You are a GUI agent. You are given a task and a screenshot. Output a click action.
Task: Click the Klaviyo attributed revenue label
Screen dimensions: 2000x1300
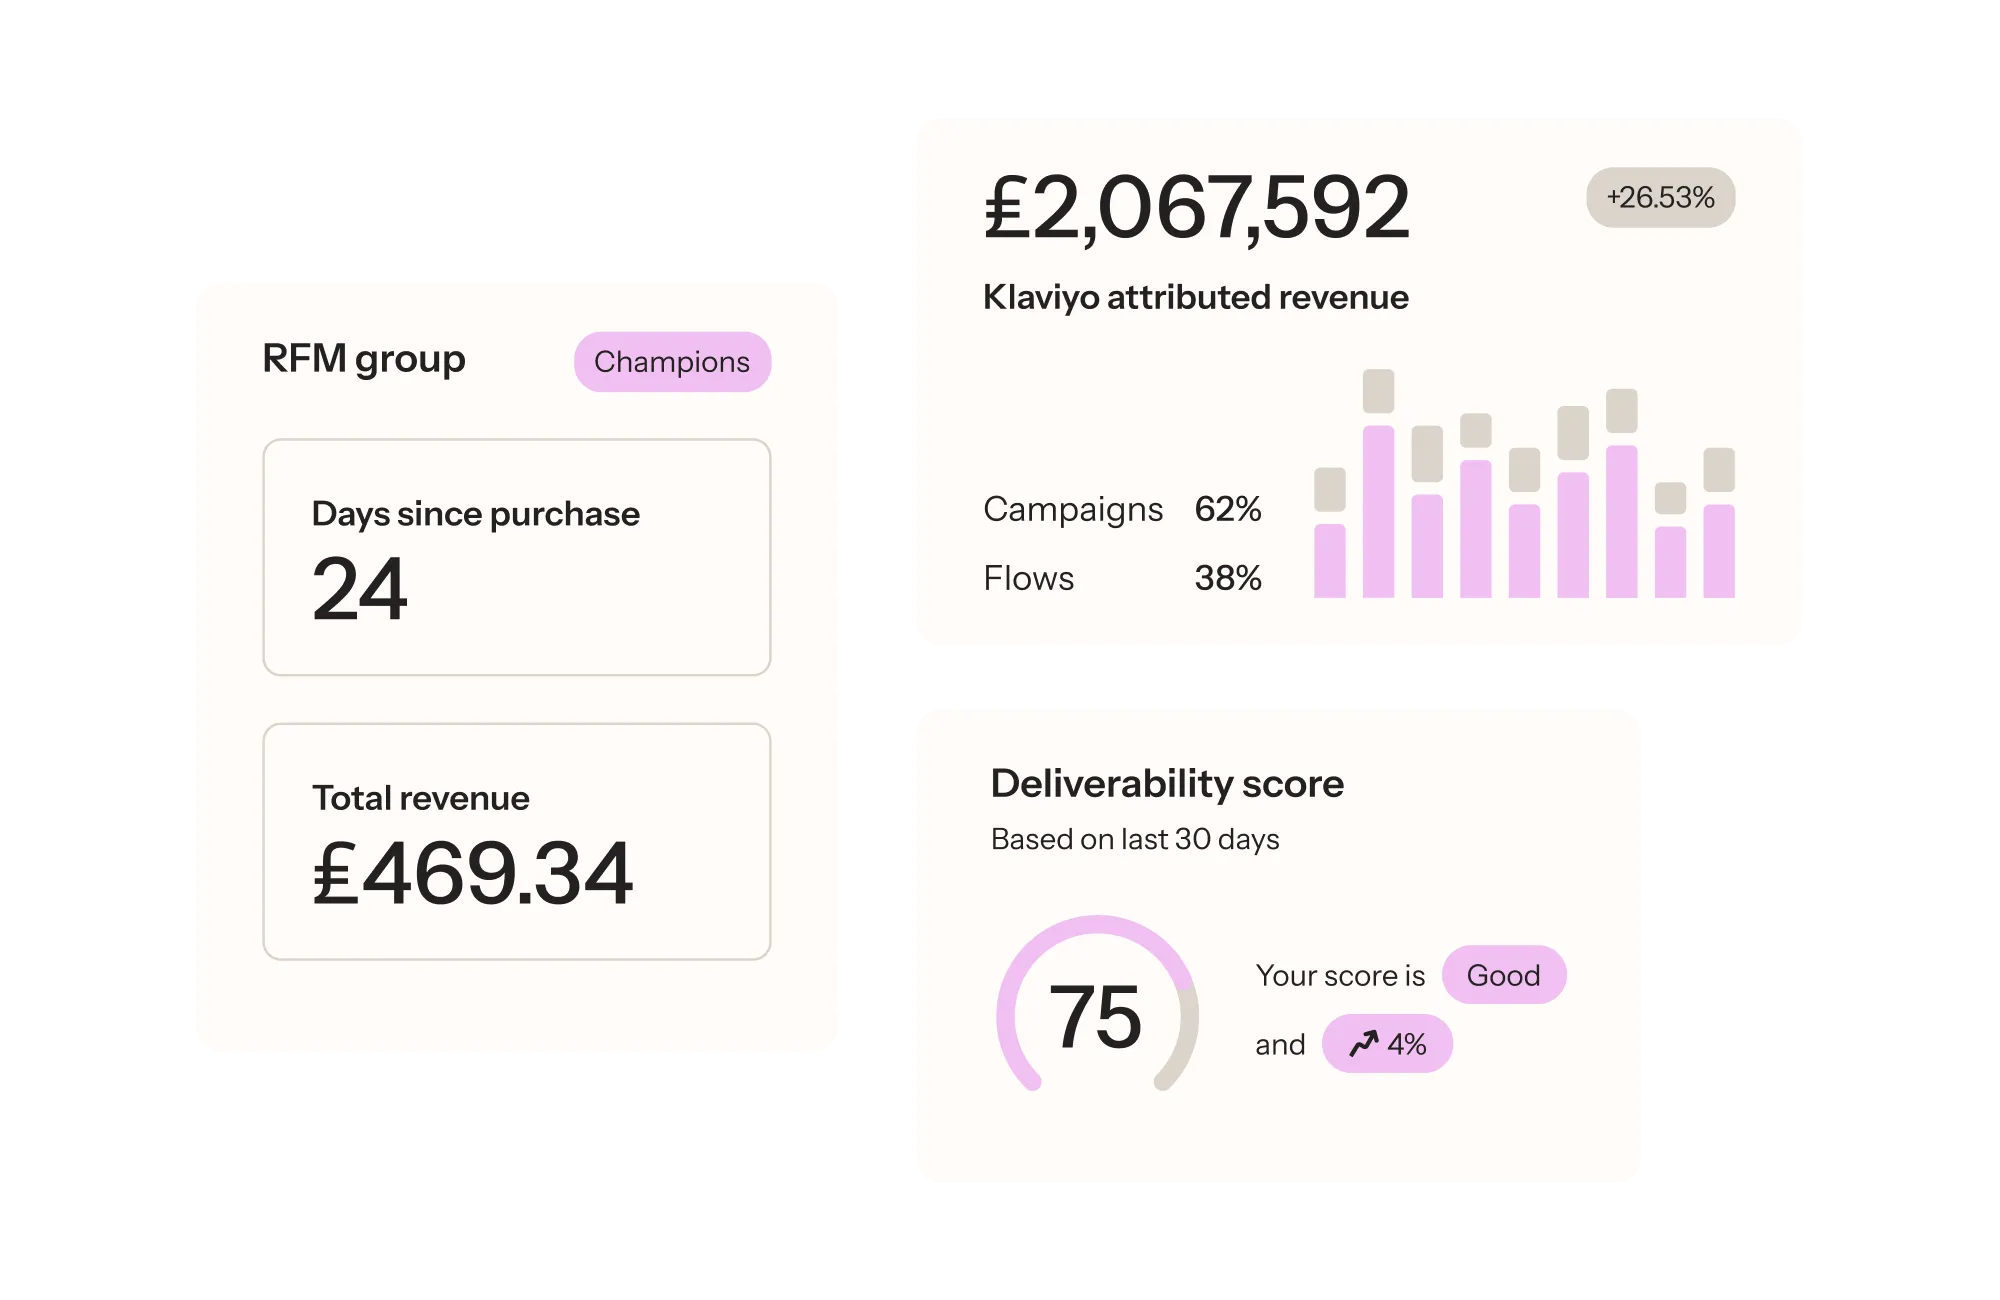(1195, 298)
